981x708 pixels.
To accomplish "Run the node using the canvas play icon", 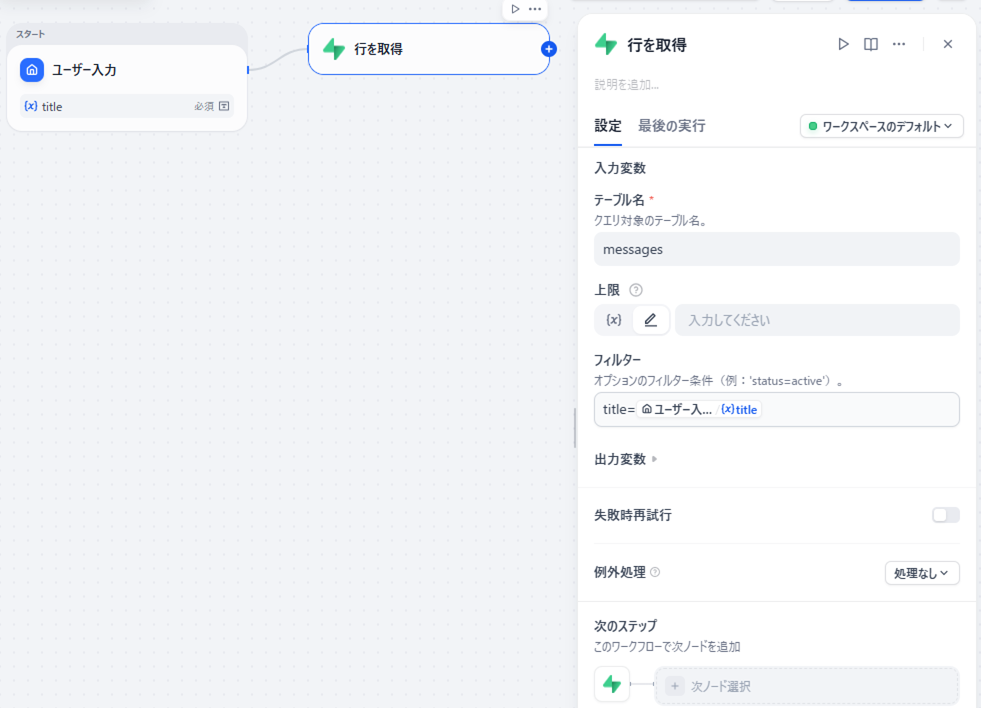I will (515, 9).
